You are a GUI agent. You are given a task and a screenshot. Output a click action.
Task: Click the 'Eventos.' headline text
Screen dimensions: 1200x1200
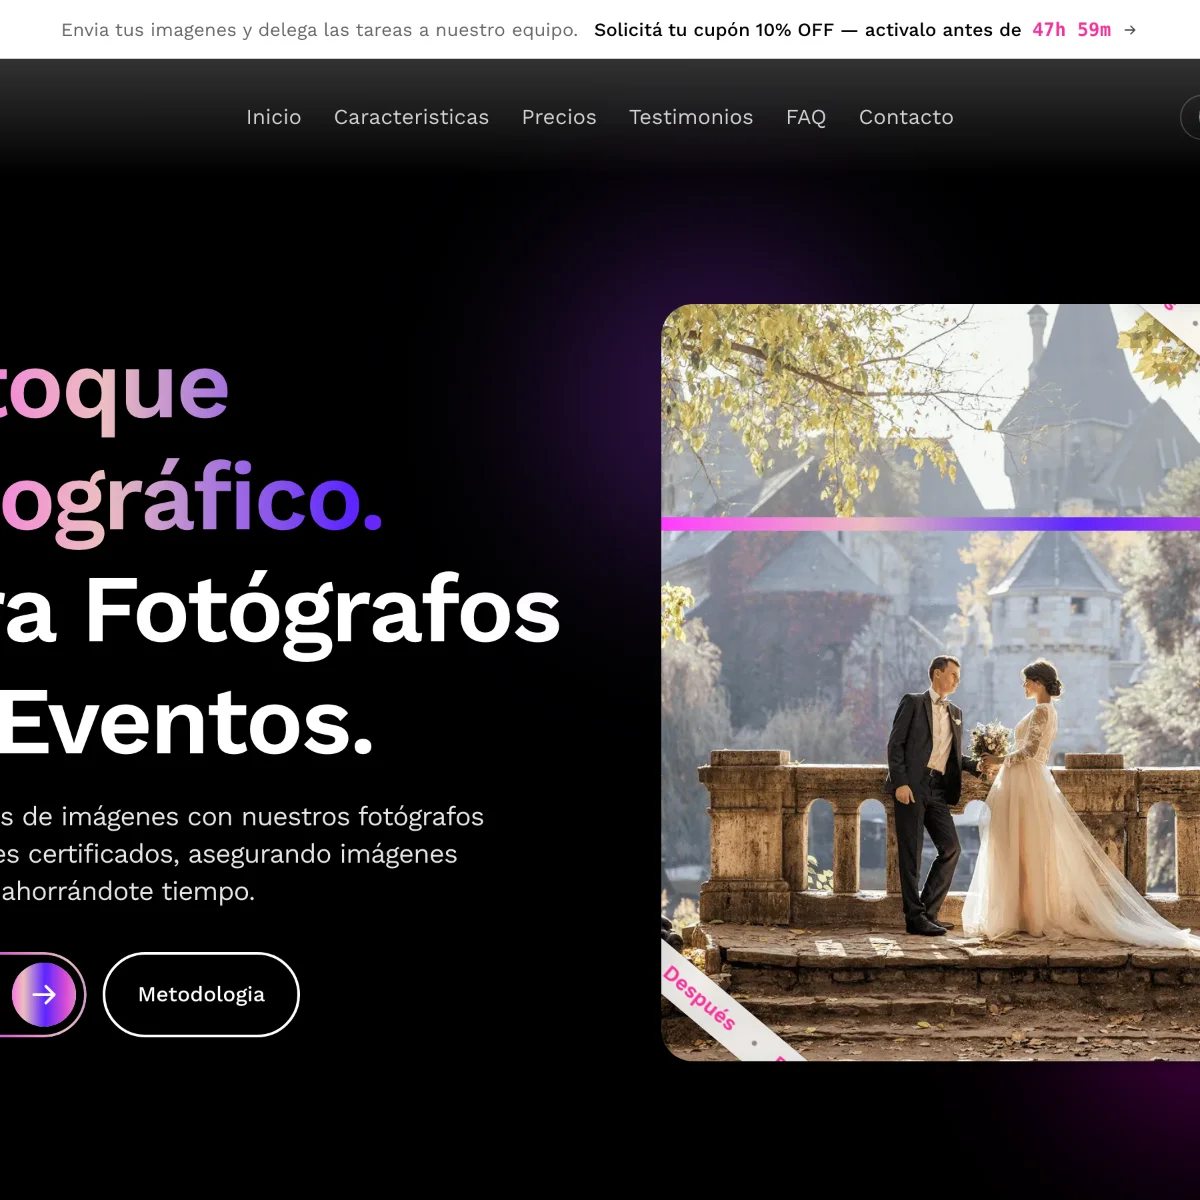tap(186, 722)
